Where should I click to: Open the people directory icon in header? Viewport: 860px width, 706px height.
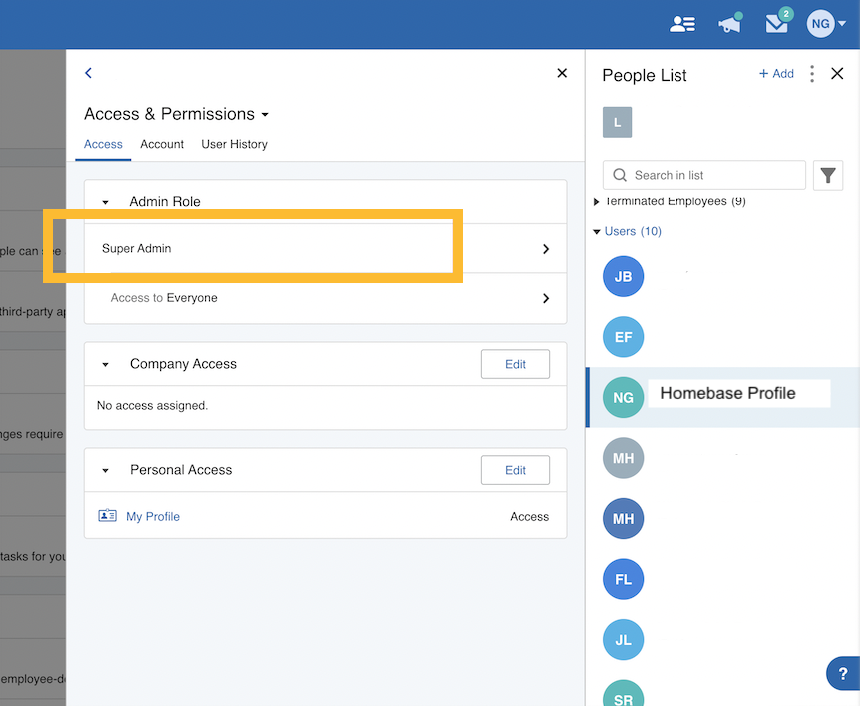682,24
